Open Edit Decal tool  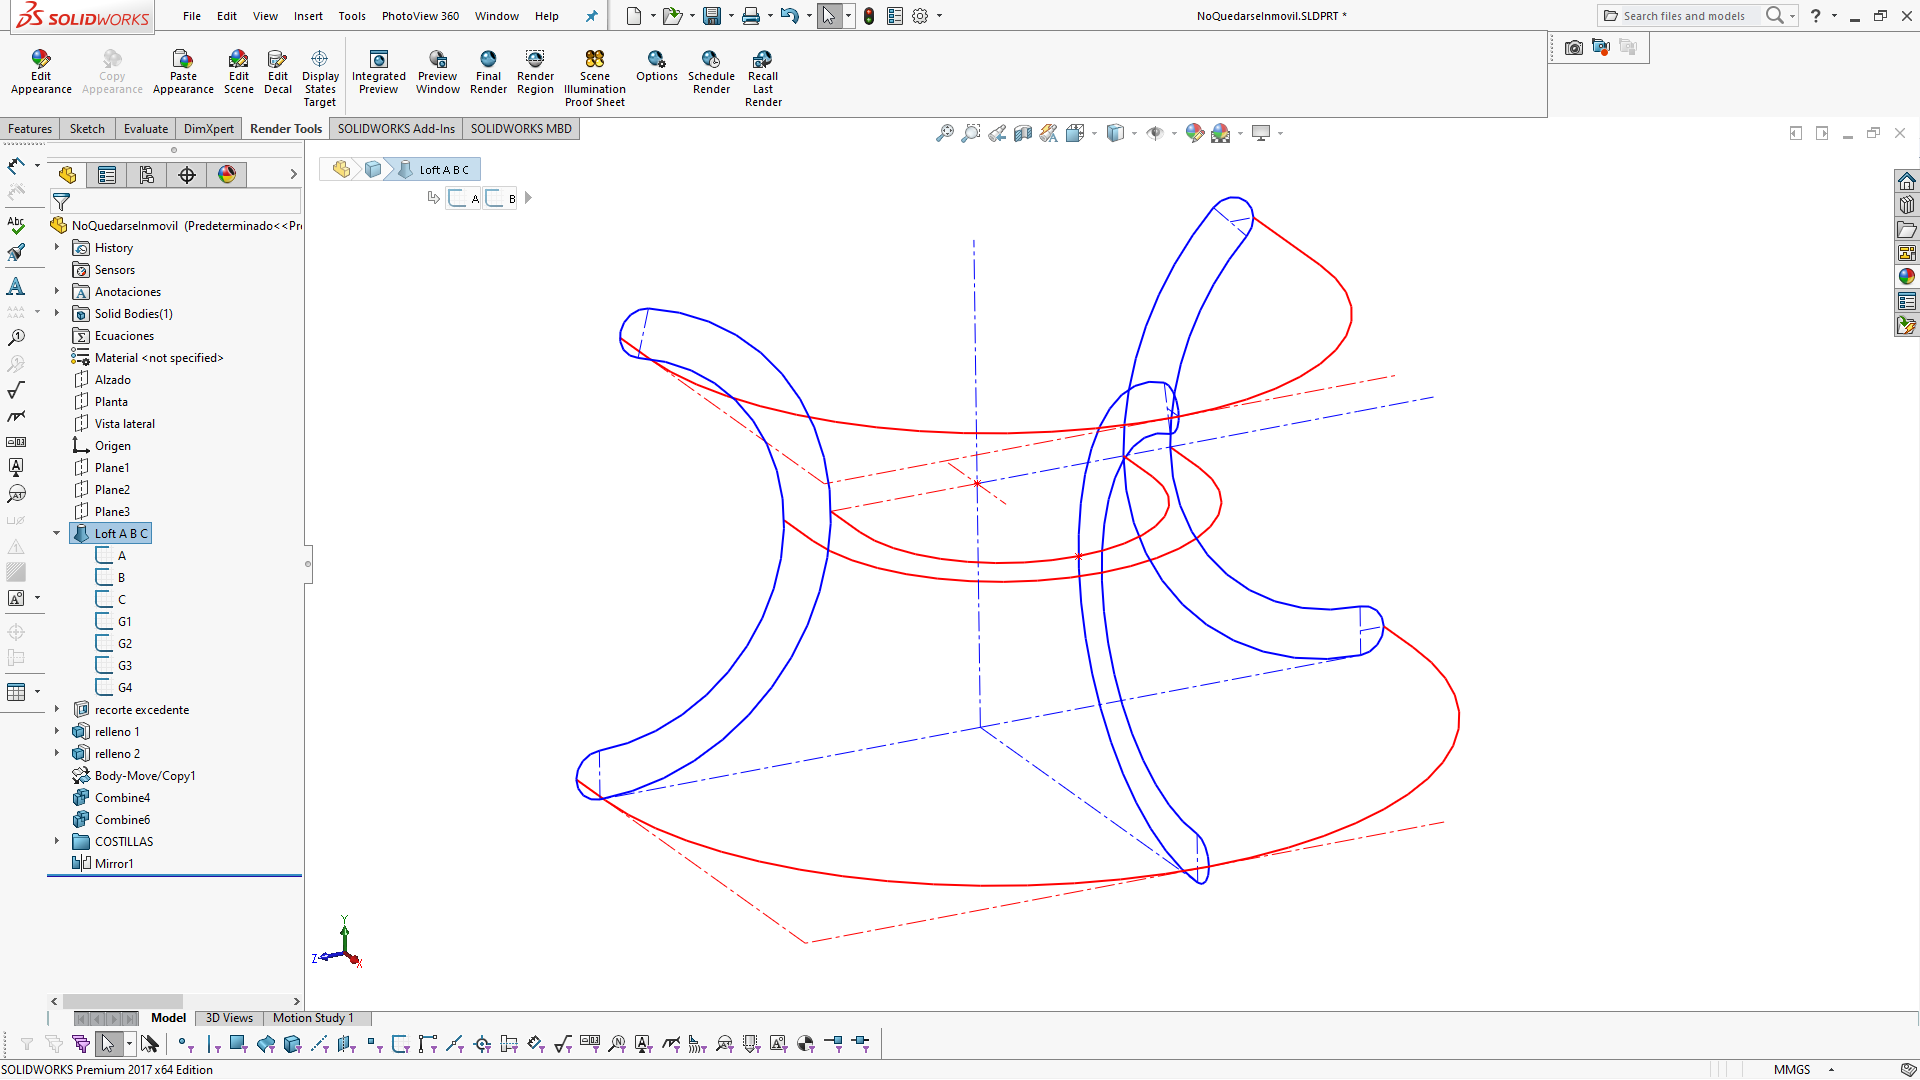278,73
